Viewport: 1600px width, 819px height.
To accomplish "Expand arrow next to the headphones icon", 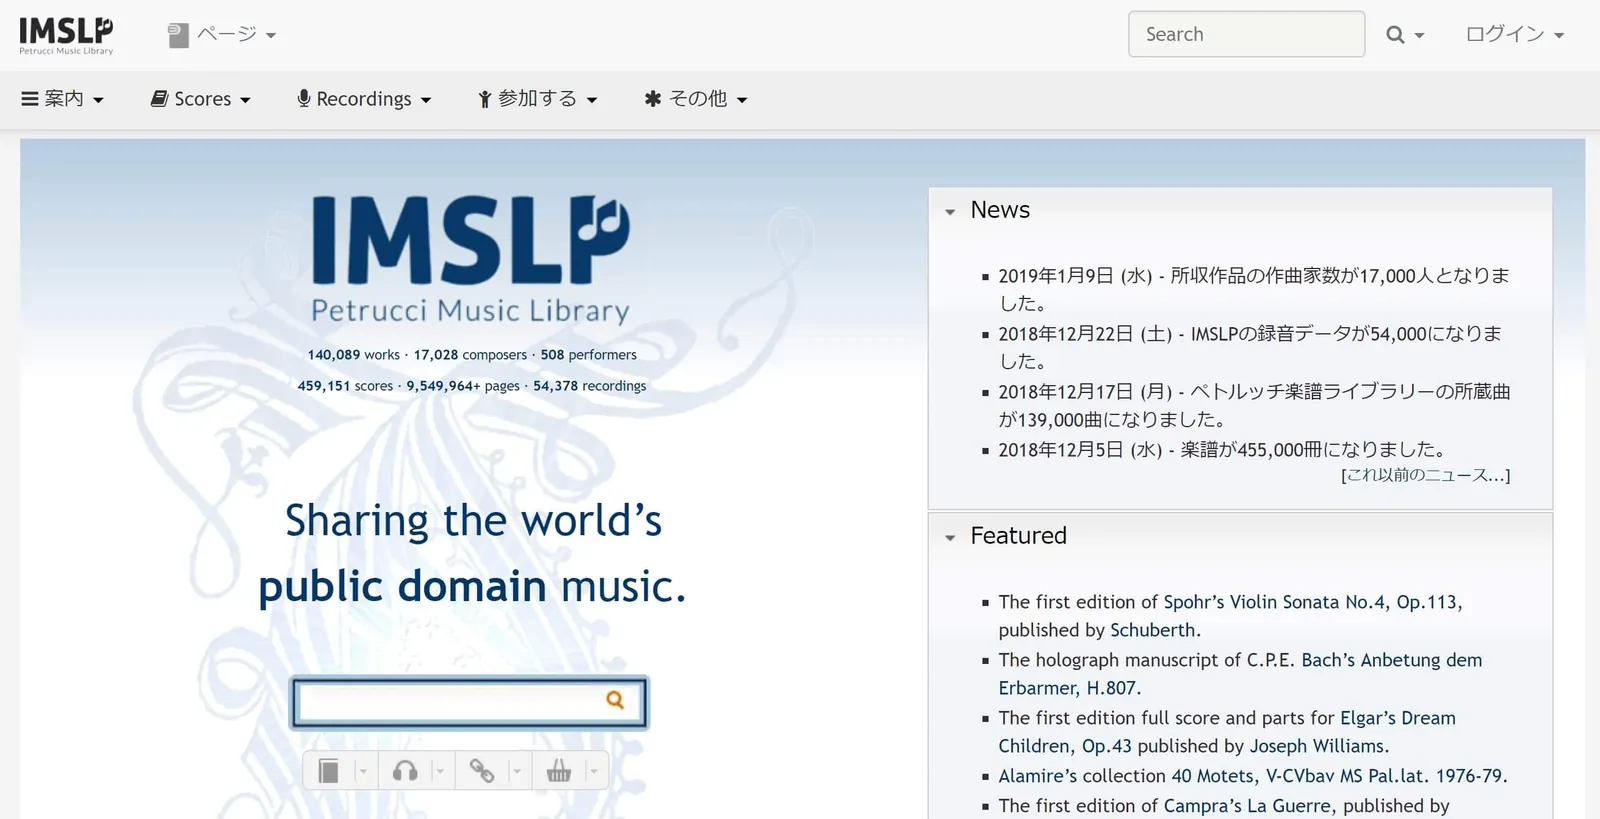I will (x=440, y=771).
